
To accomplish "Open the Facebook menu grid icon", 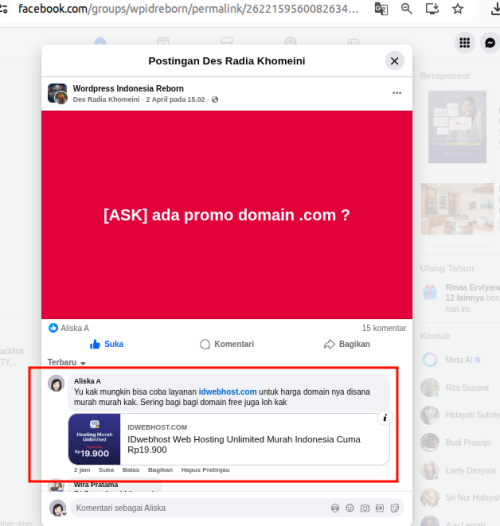I will pos(465,43).
